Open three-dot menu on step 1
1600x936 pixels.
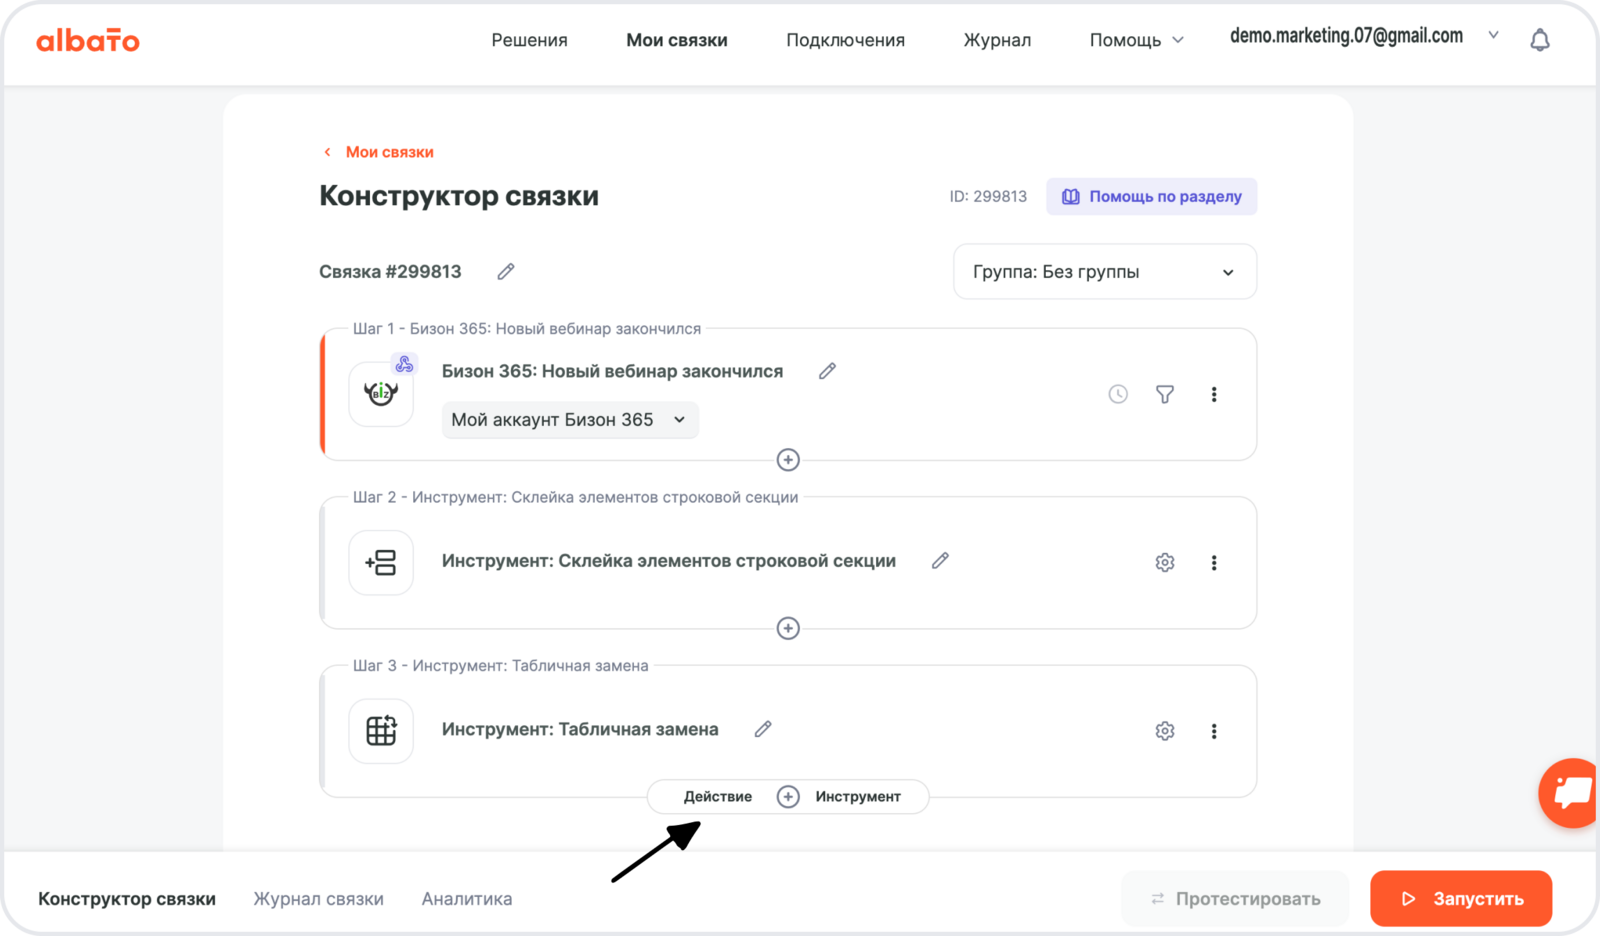pyautogui.click(x=1214, y=395)
